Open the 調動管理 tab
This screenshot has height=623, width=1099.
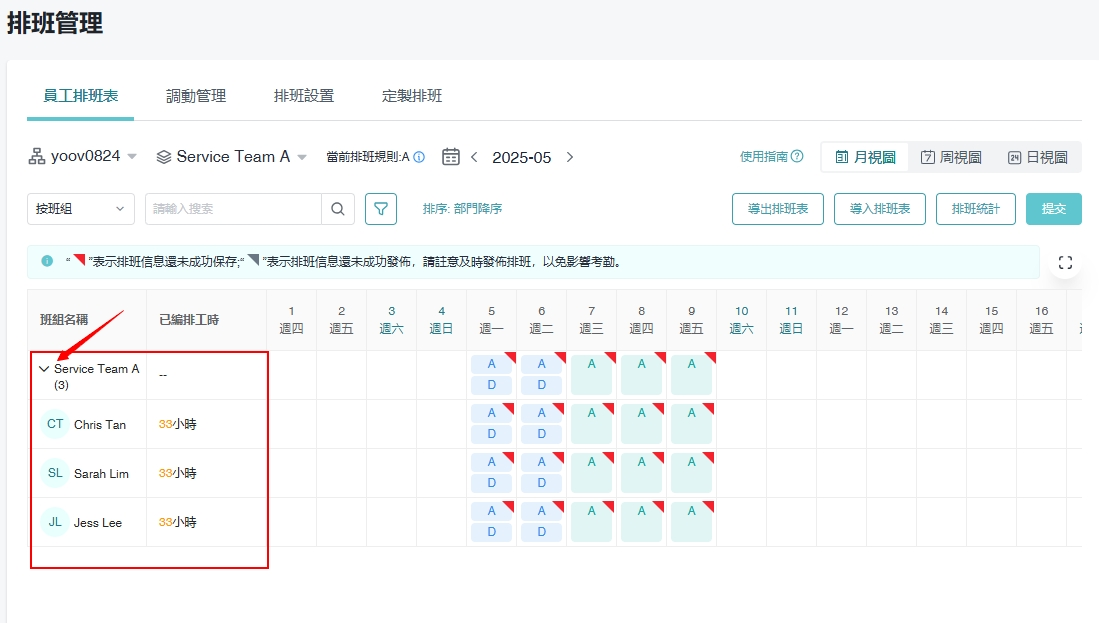(196, 96)
